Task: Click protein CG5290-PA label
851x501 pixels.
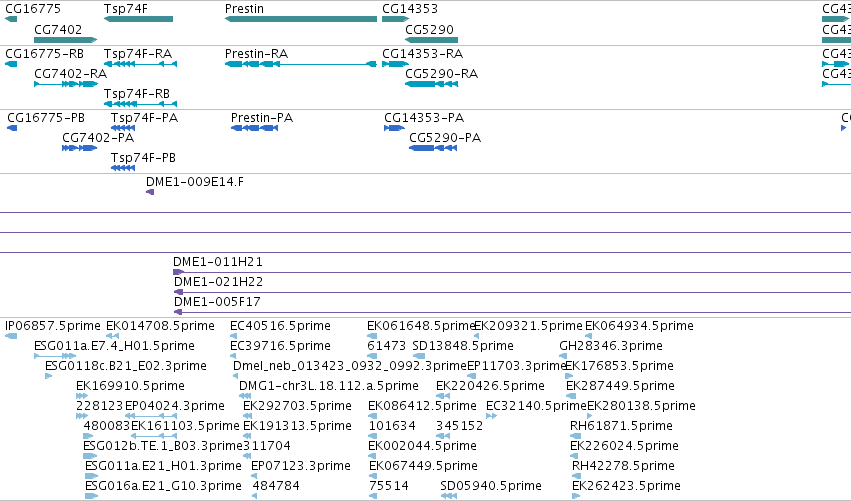Action: pyautogui.click(x=445, y=138)
